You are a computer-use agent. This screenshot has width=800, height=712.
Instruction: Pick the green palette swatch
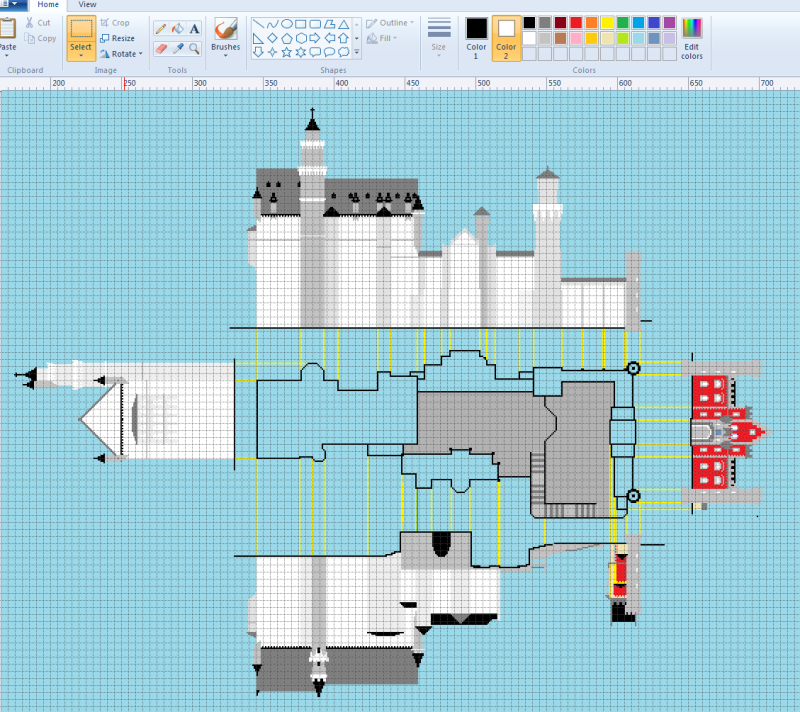[622, 22]
